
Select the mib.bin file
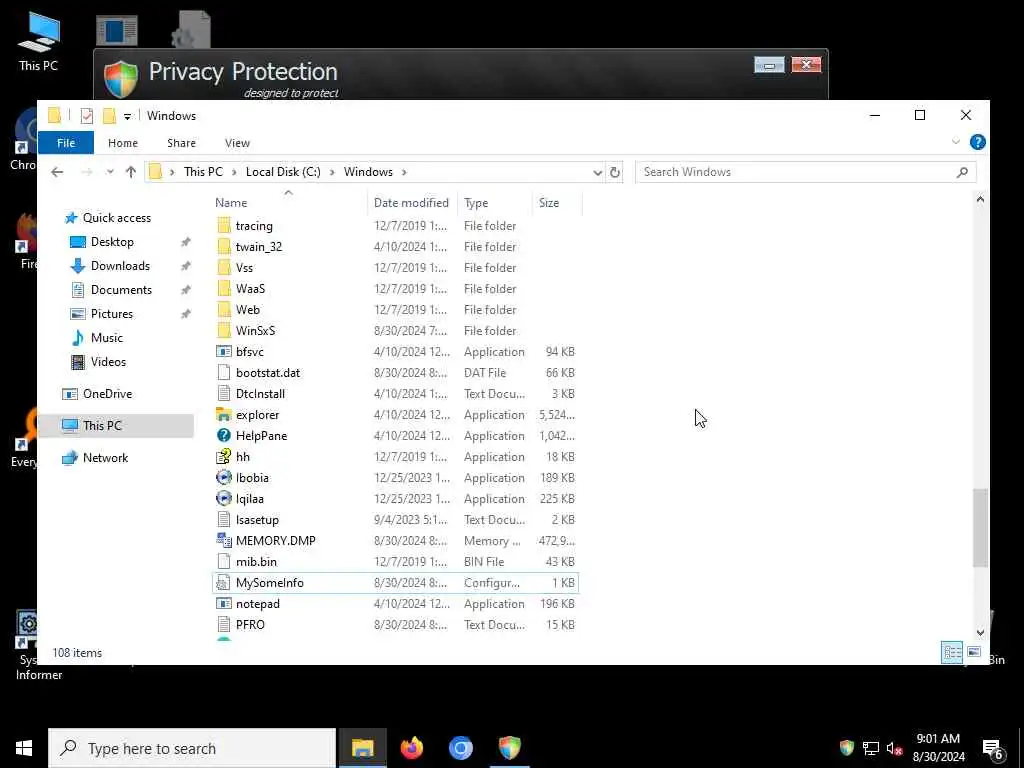click(x=256, y=562)
